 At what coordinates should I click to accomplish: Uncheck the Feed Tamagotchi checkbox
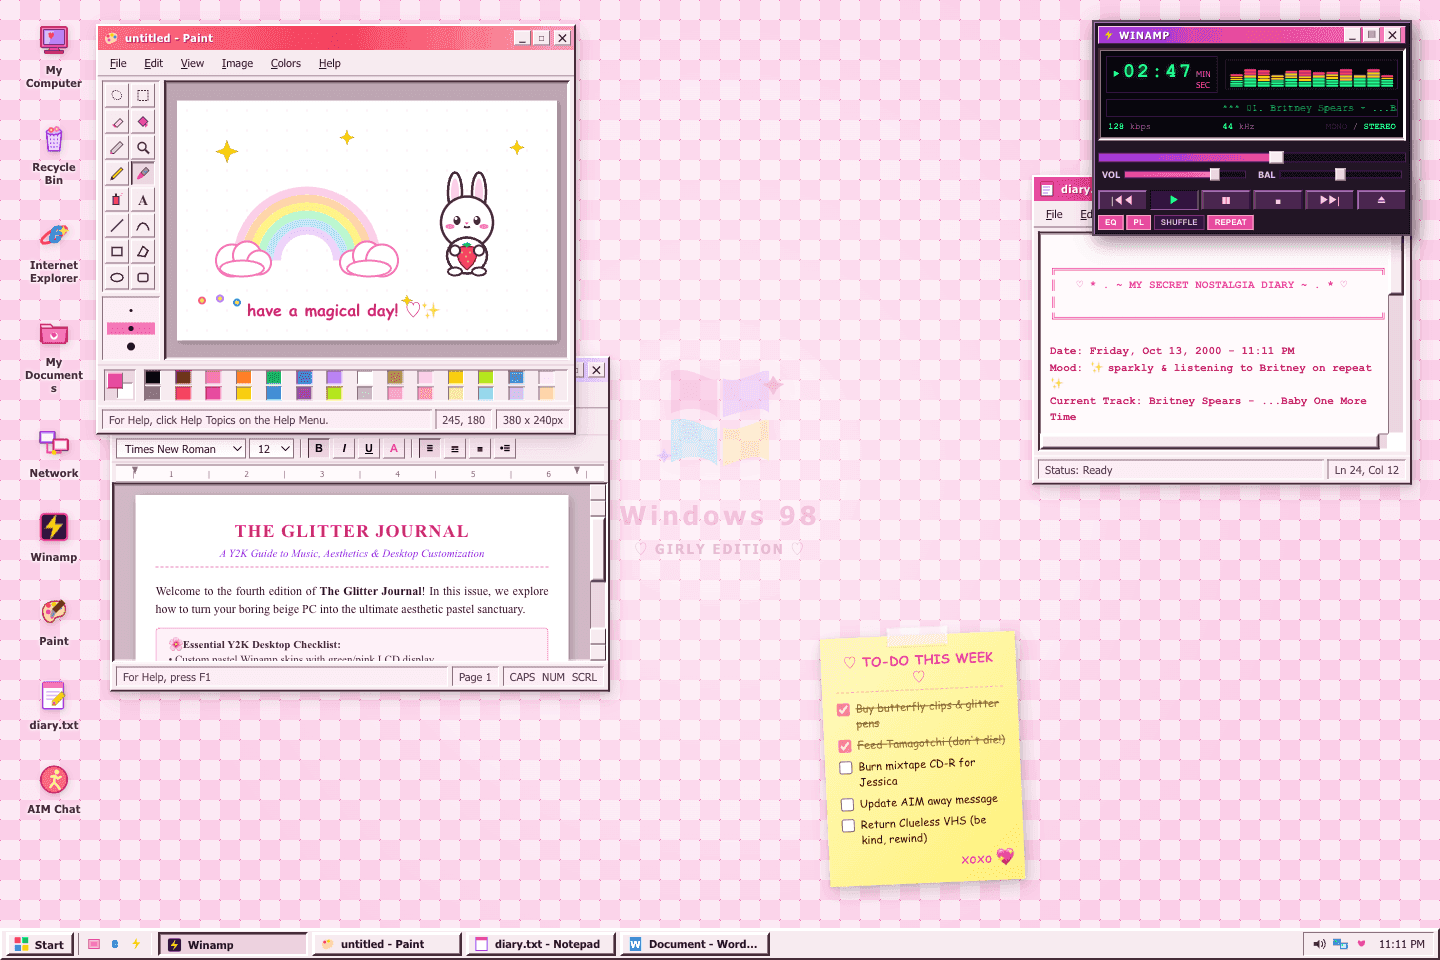click(844, 746)
